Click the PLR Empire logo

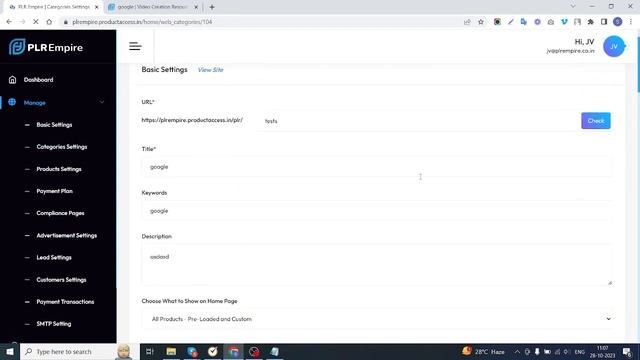point(46,47)
